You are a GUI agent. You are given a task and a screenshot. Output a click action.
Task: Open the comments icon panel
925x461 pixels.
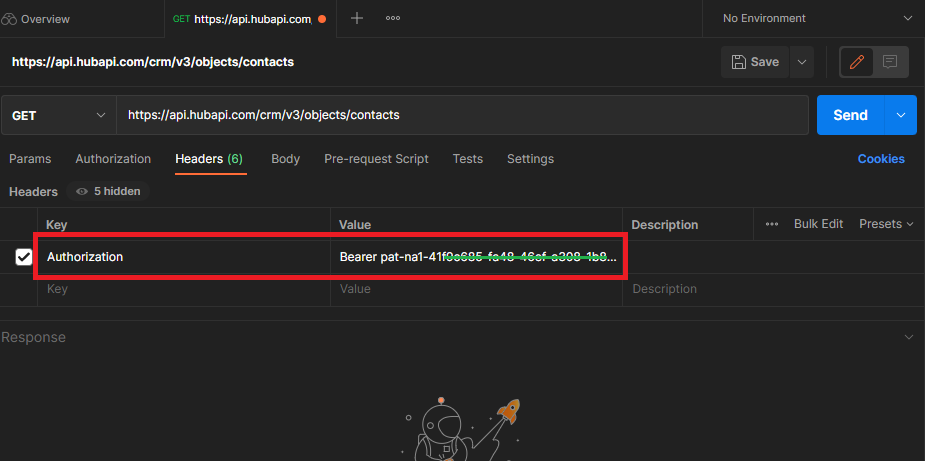click(890, 62)
